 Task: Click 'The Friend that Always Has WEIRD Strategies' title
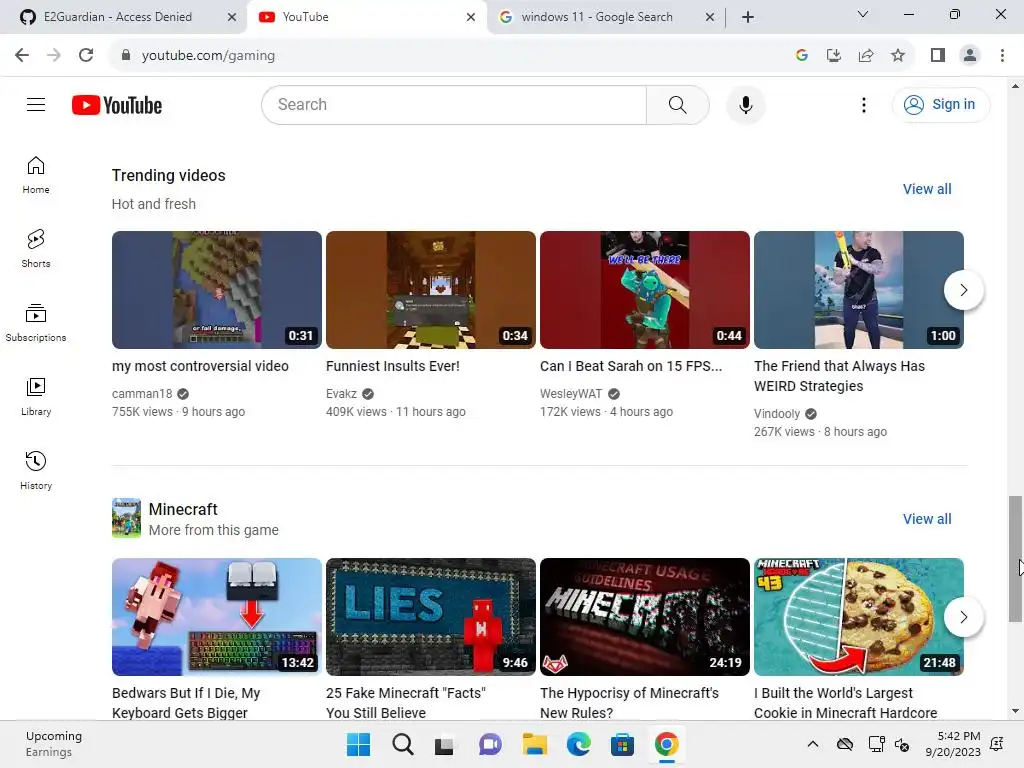tap(839, 376)
